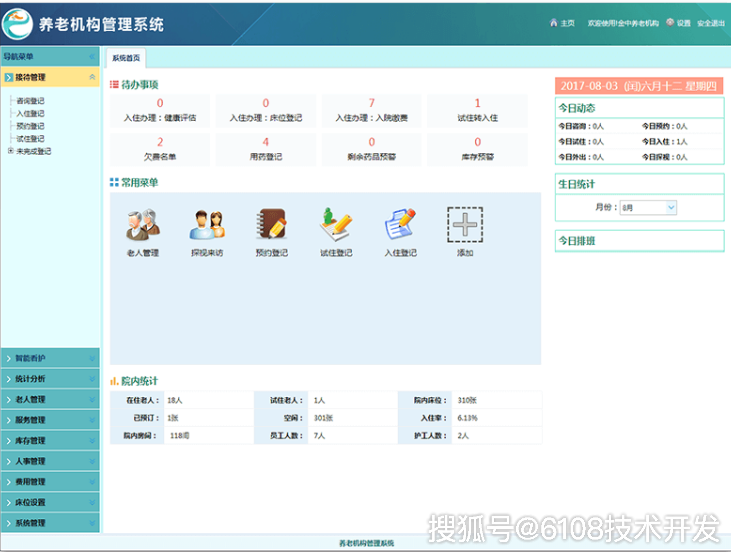Open 剩余药品预警 pending card

(x=372, y=150)
